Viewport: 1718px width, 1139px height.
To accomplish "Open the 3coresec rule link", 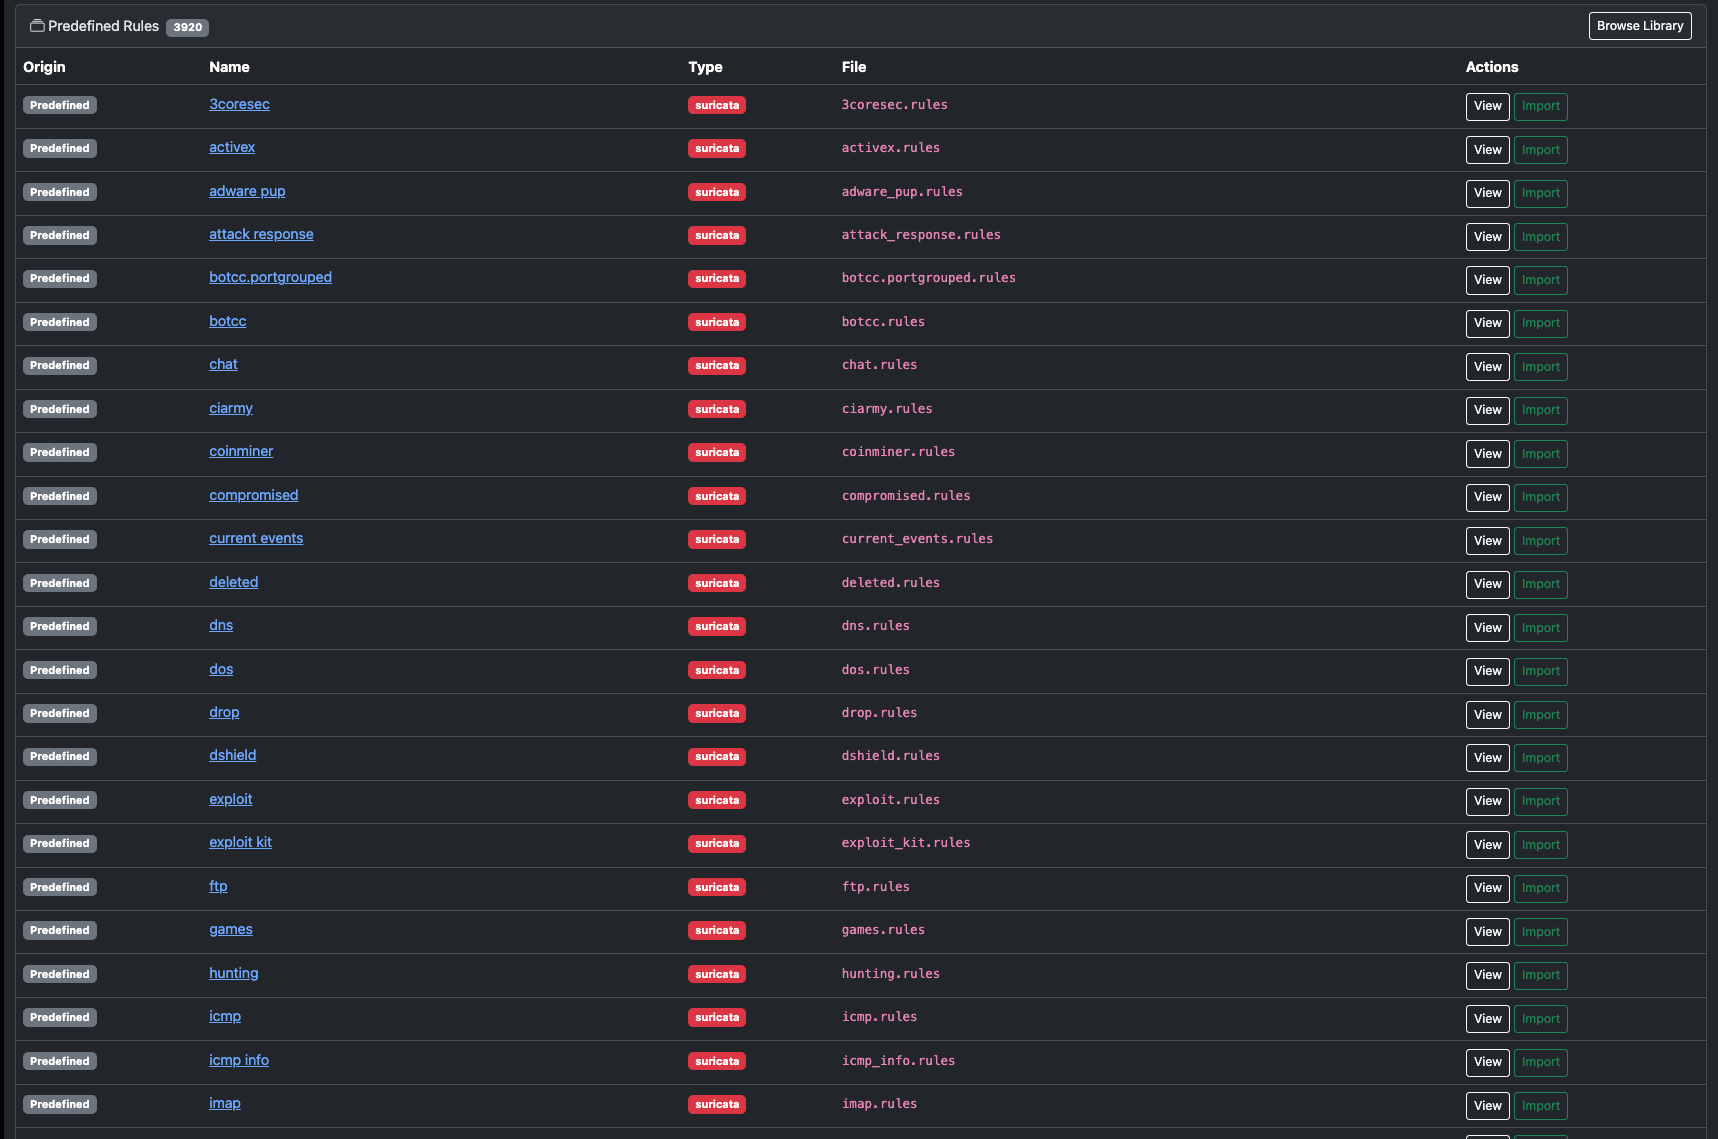I will point(239,104).
